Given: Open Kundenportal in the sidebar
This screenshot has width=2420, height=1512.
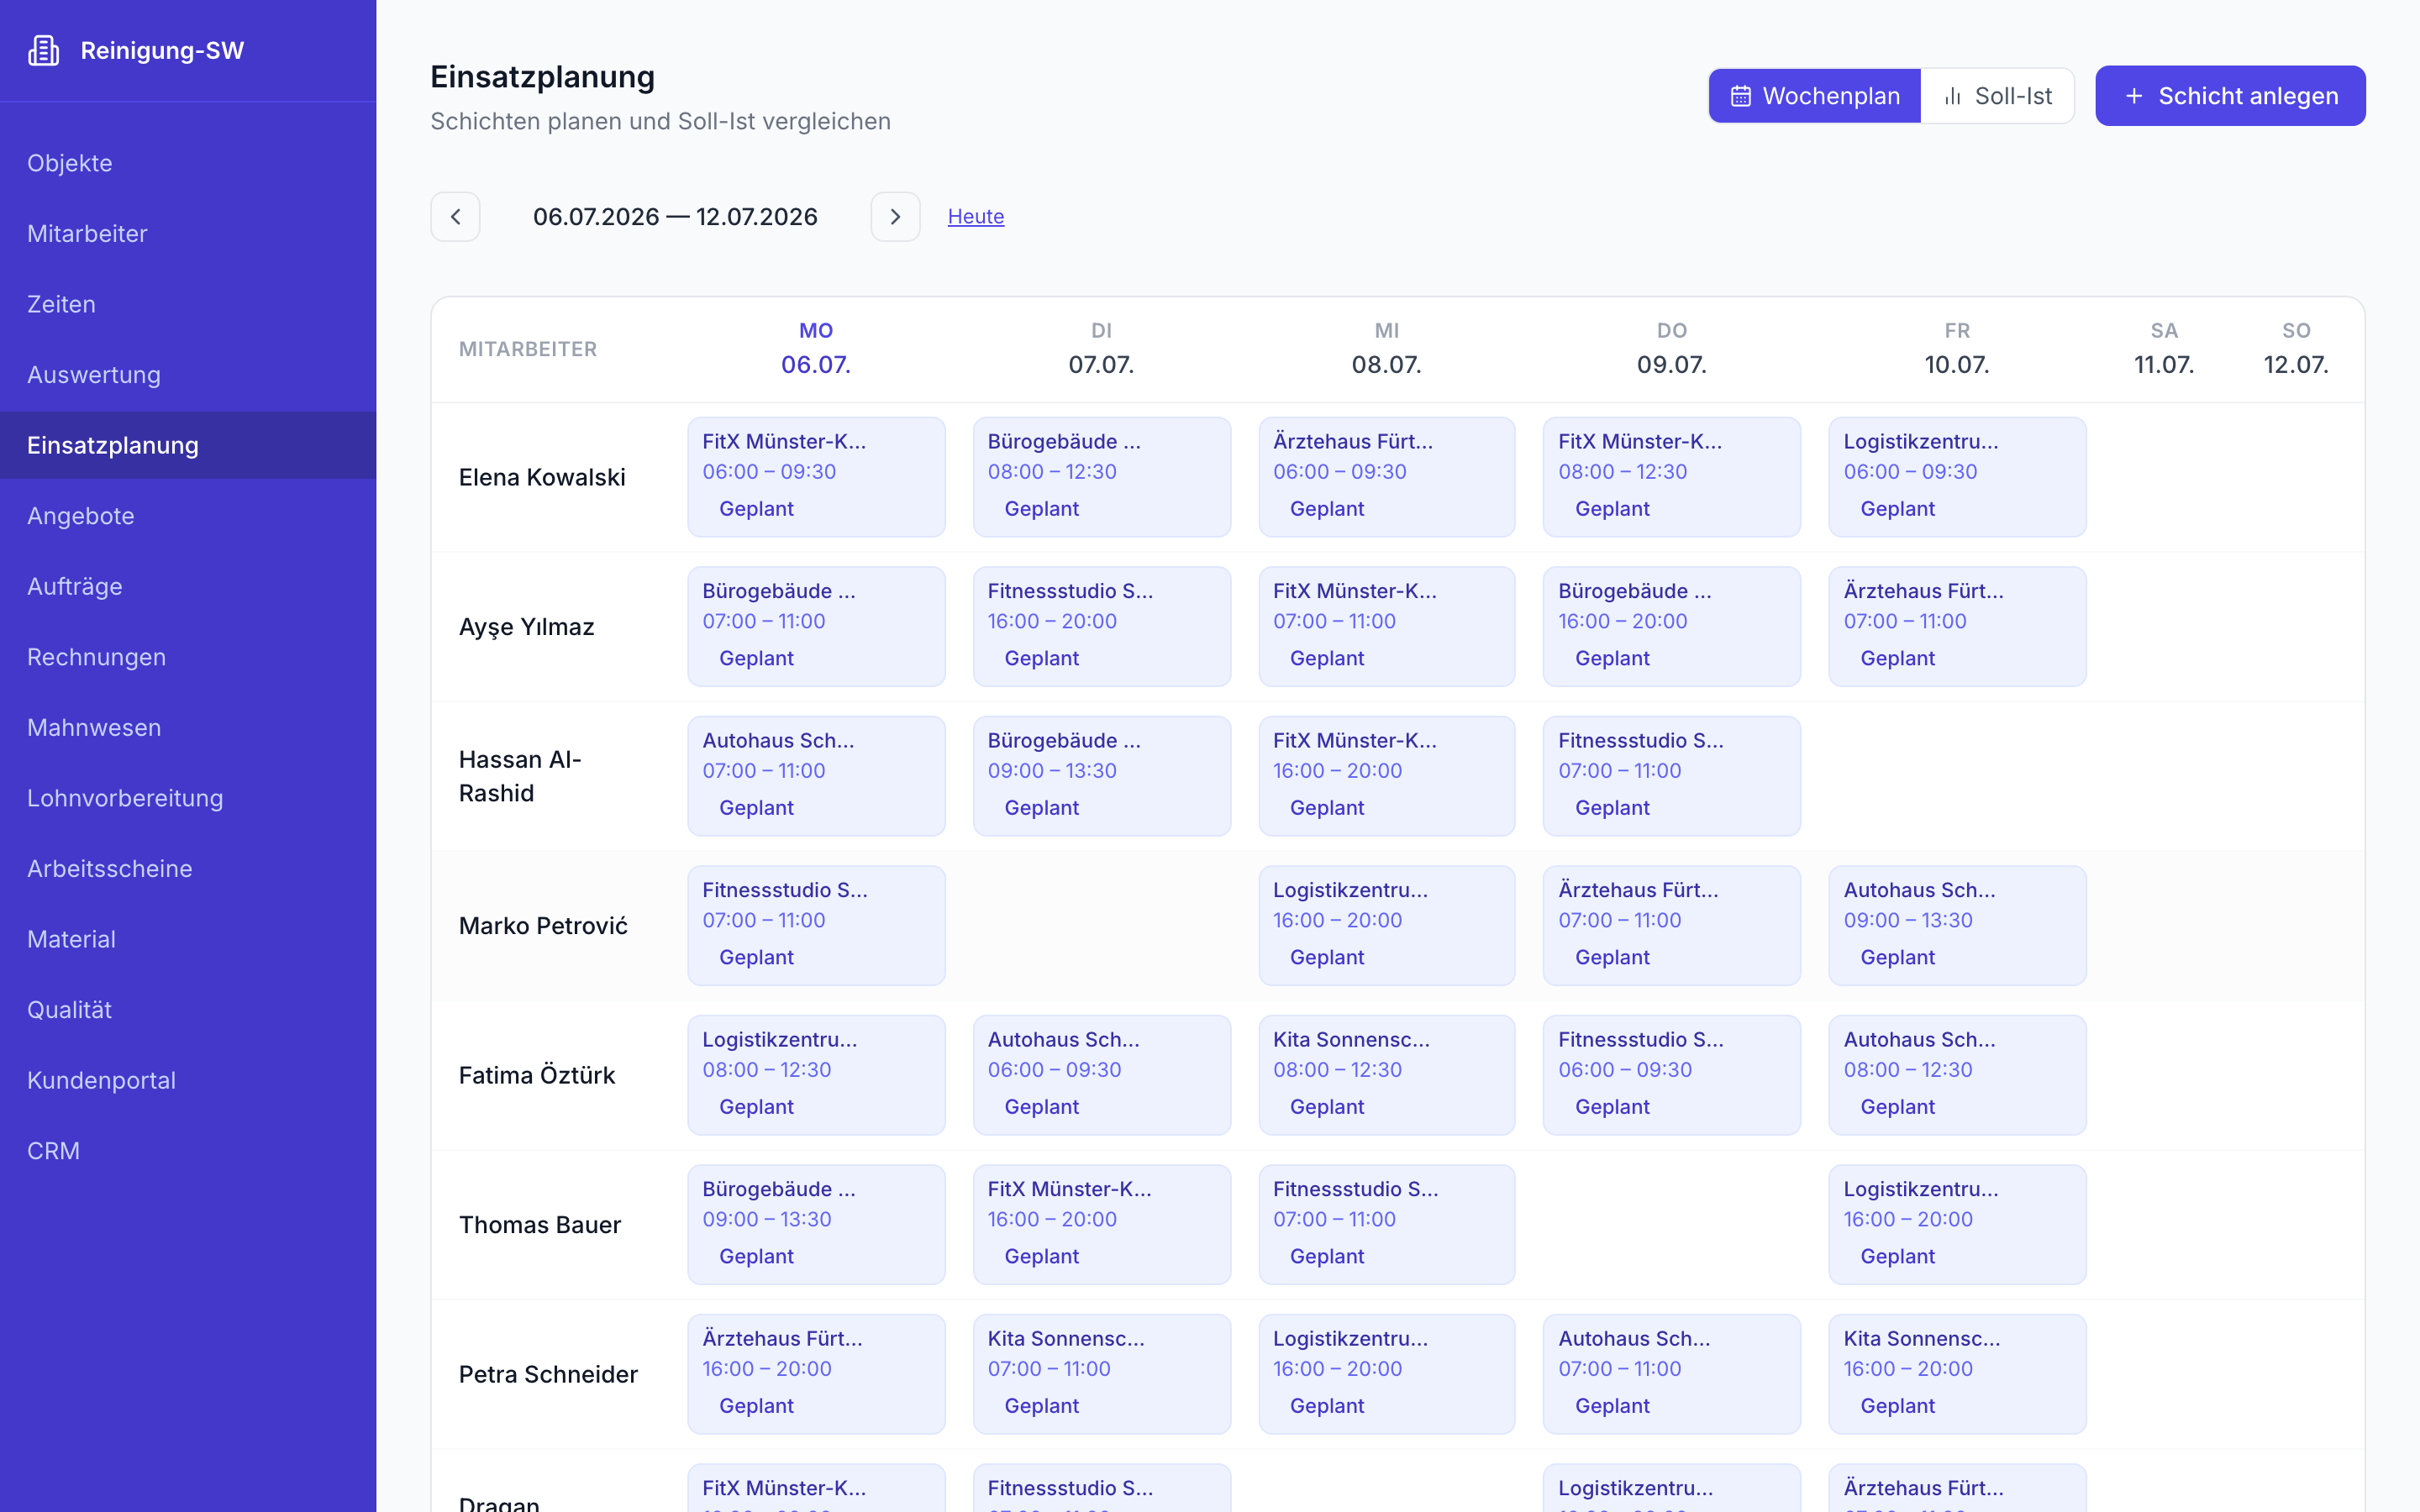Looking at the screenshot, I should click(x=188, y=1080).
